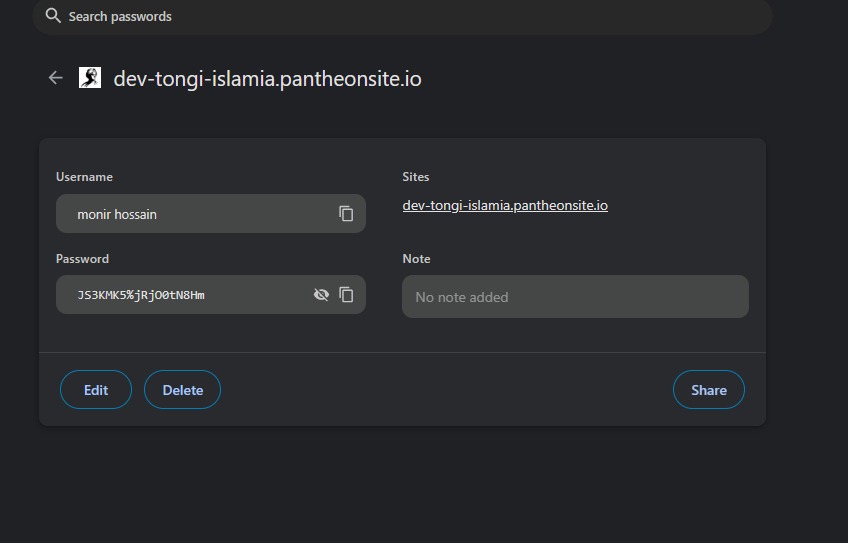The image size is (848, 543).
Task: Focus the Search passwords field
Action: tap(402, 17)
